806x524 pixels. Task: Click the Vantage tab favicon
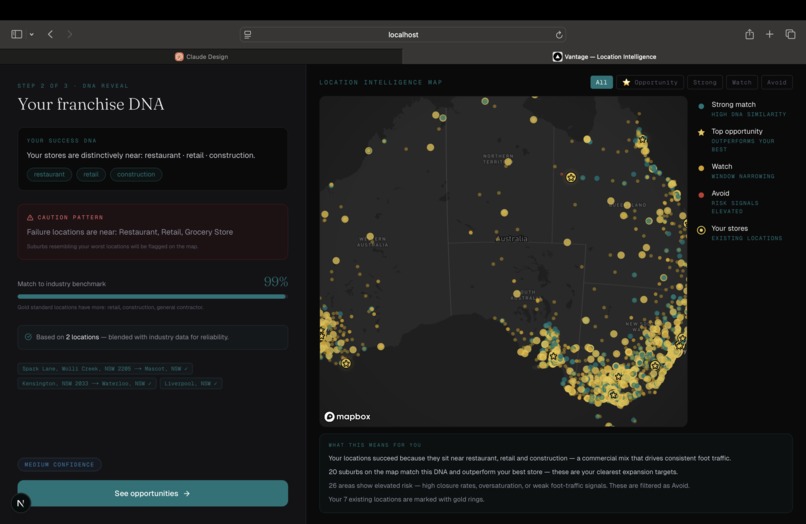pyautogui.click(x=557, y=57)
